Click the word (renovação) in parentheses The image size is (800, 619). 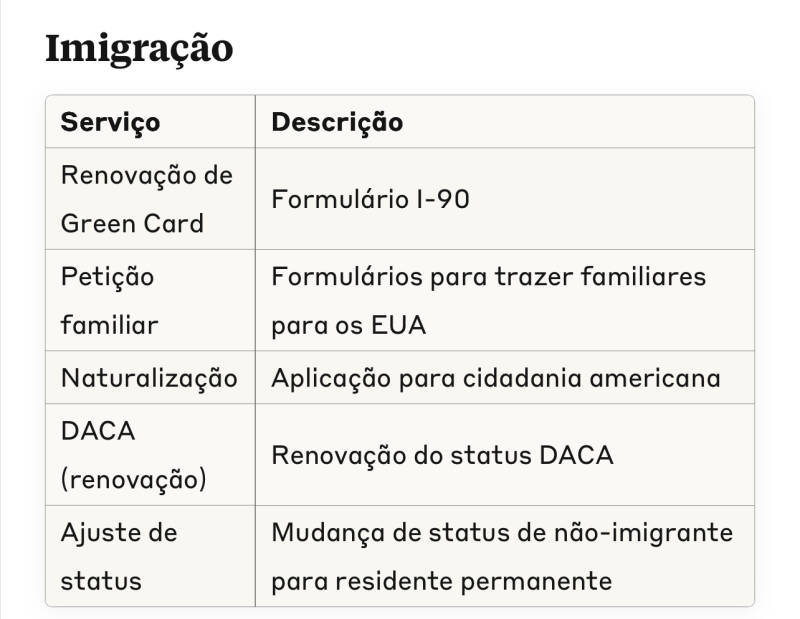coord(133,480)
